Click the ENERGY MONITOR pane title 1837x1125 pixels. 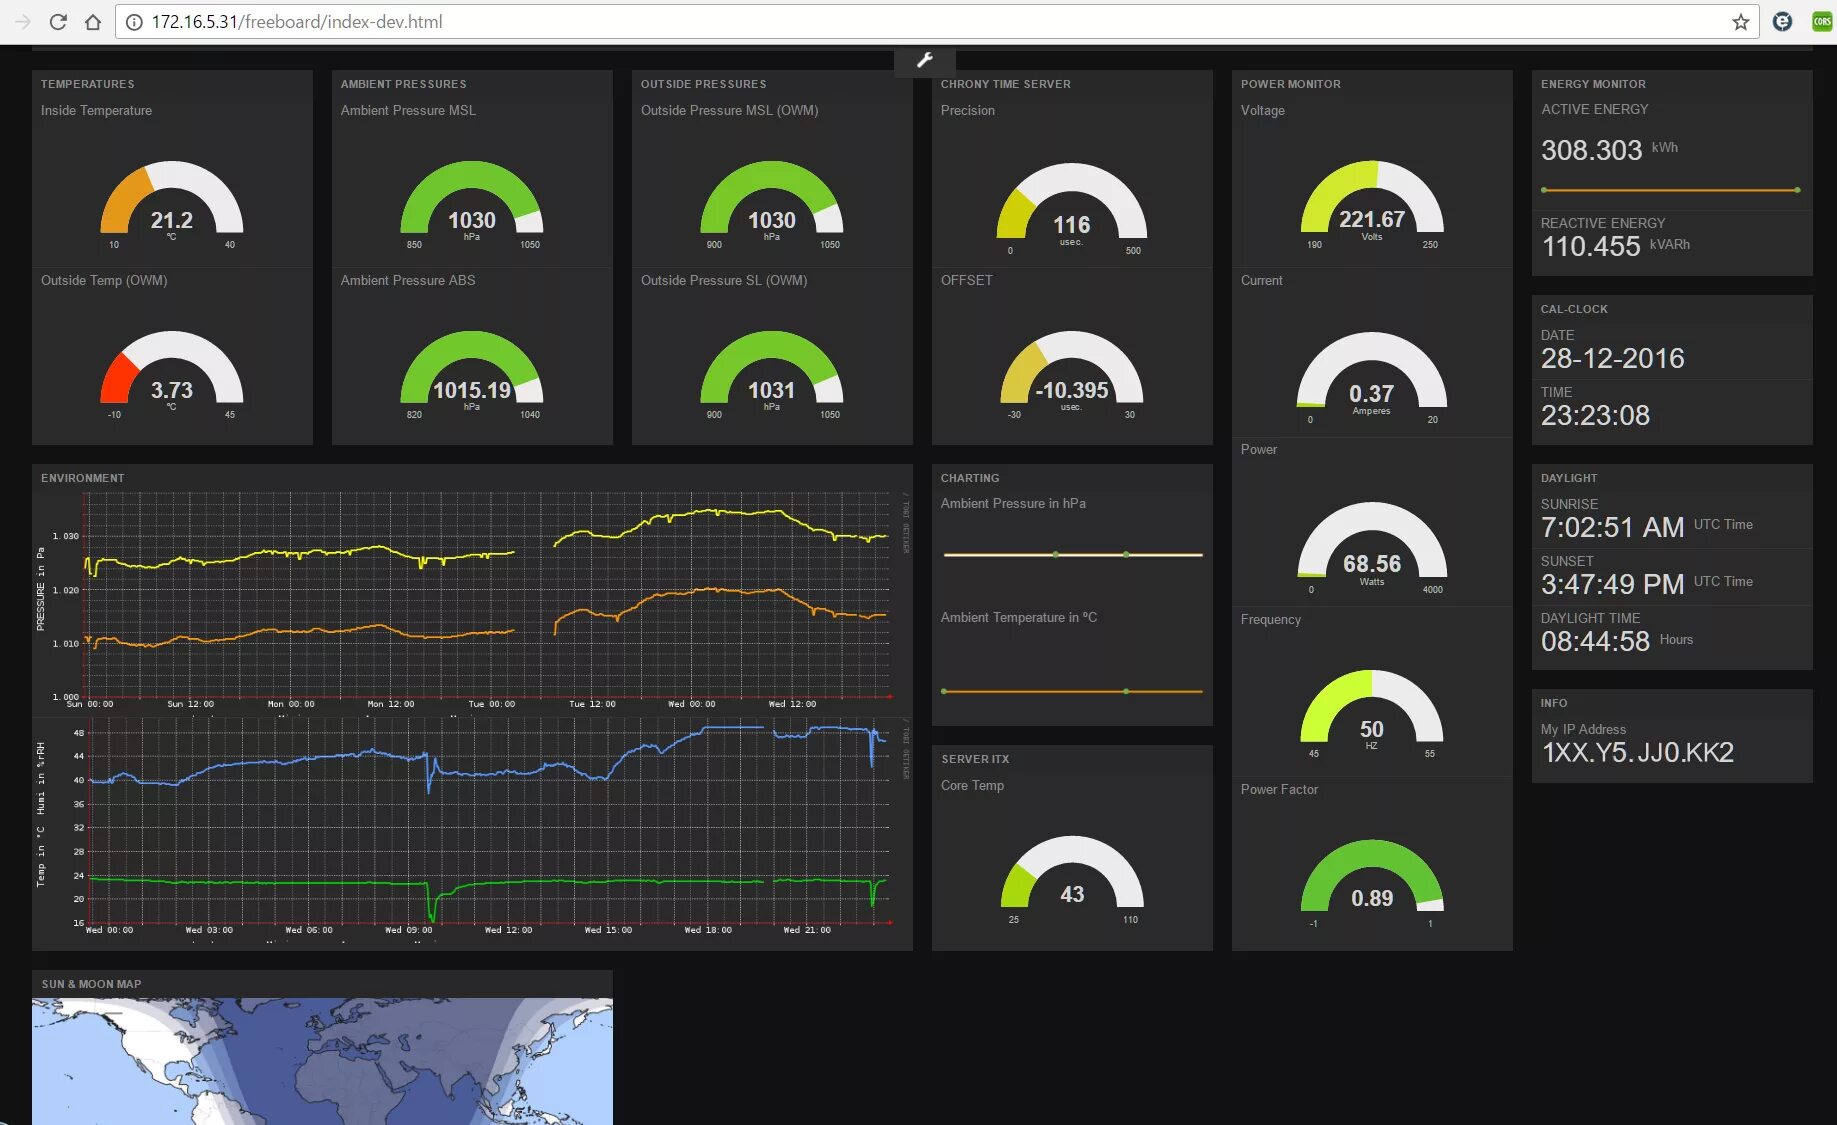click(1593, 84)
